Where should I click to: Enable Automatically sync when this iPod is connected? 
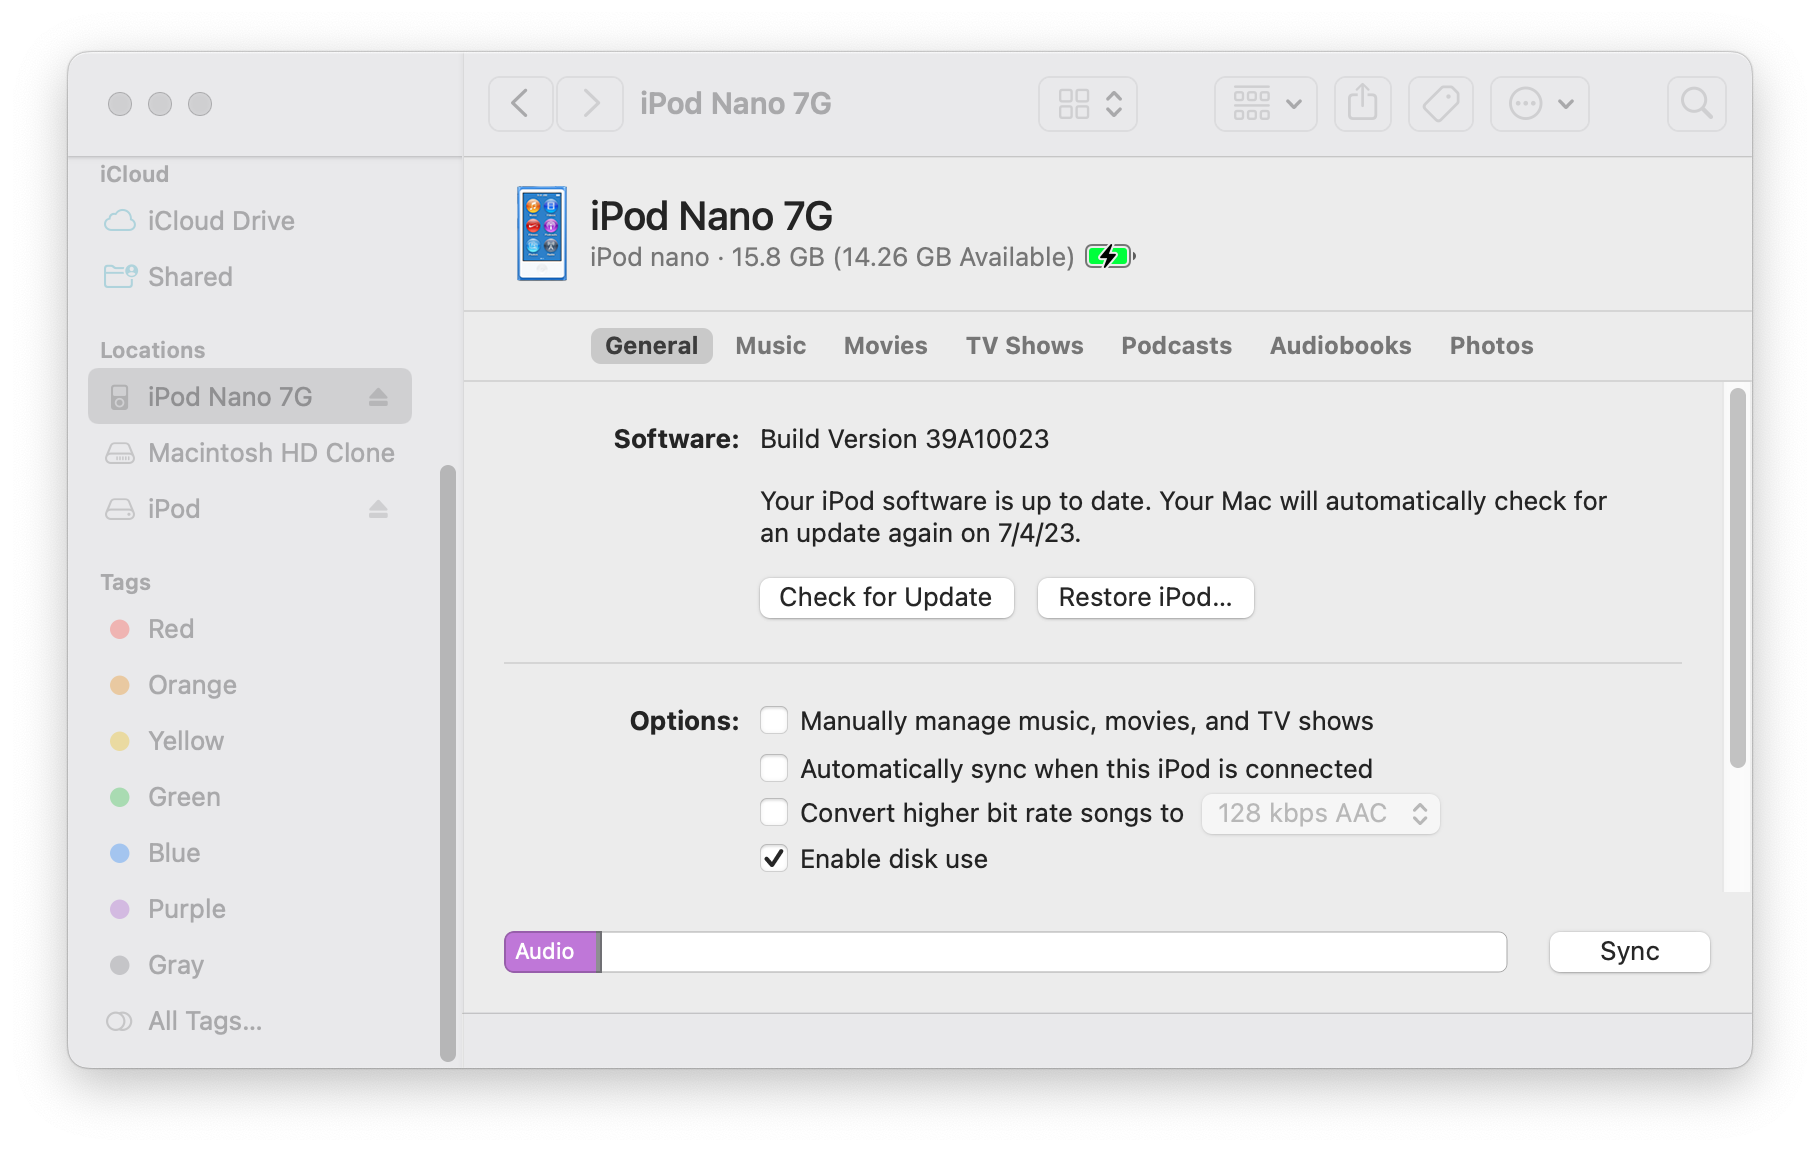click(x=773, y=768)
